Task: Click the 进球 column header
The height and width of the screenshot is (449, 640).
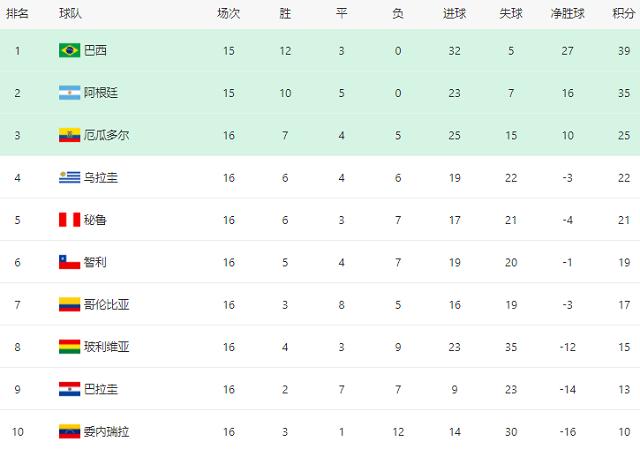Action: pos(454,13)
